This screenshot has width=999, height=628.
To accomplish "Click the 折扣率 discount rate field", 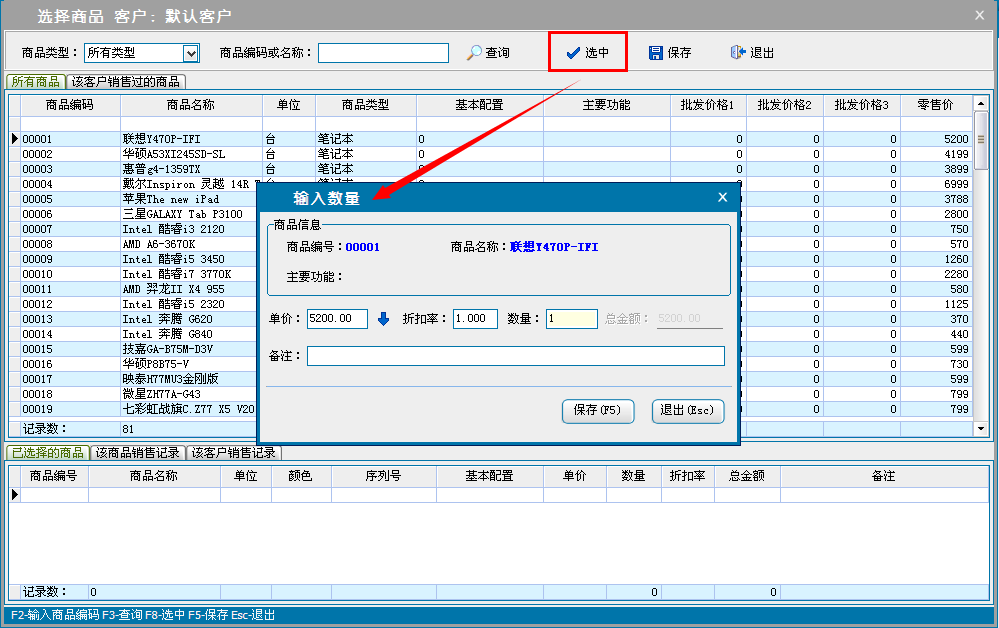I will click(475, 319).
